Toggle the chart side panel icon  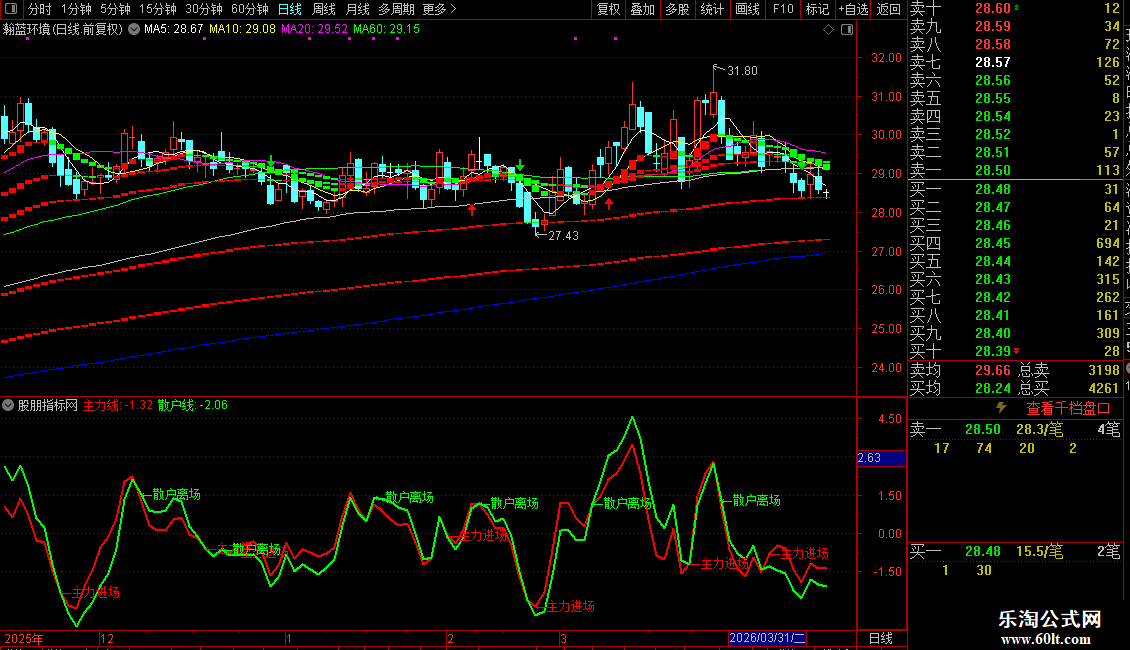(x=847, y=30)
